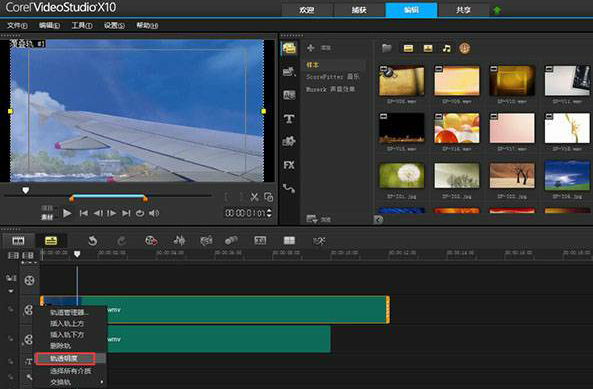Viewport: 593px width, 389px height.
Task: Switch to Timeline view (yellow icon)
Action: coord(51,241)
